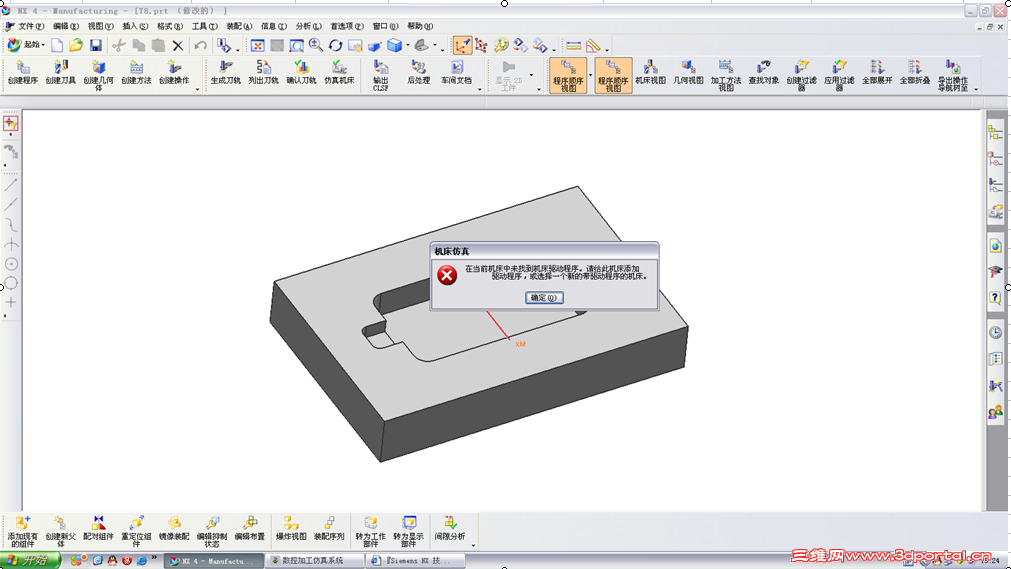Click the Help question-mark icon in right sidebar
The image size is (1011, 569).
(996, 297)
